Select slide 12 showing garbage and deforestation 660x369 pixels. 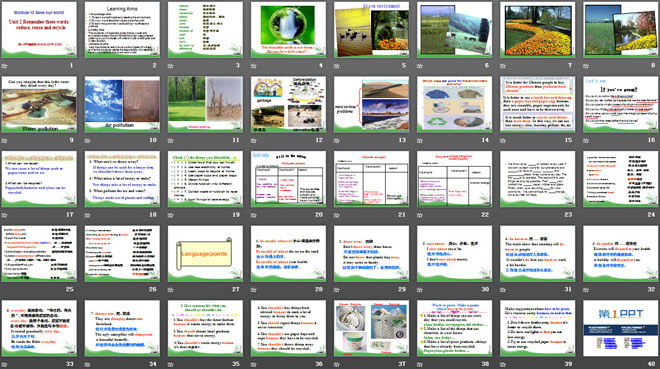288,104
